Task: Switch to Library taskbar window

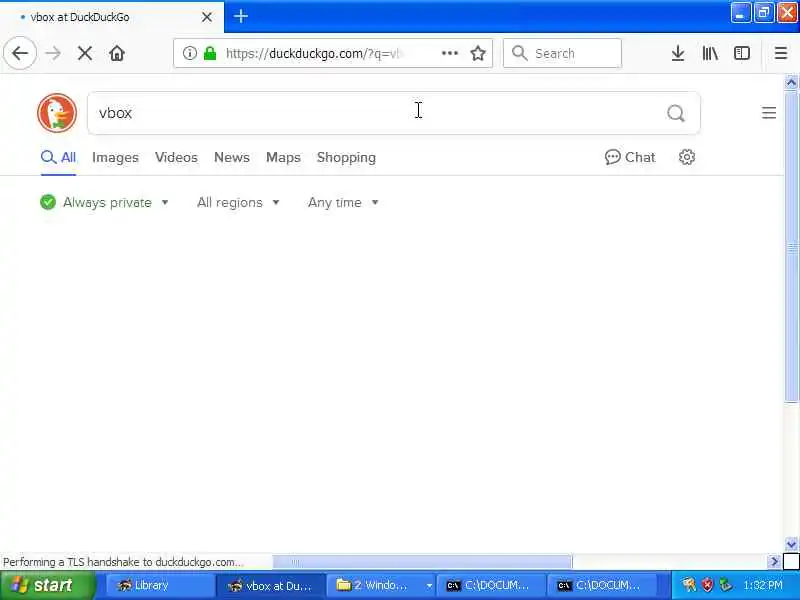Action: click(x=161, y=585)
